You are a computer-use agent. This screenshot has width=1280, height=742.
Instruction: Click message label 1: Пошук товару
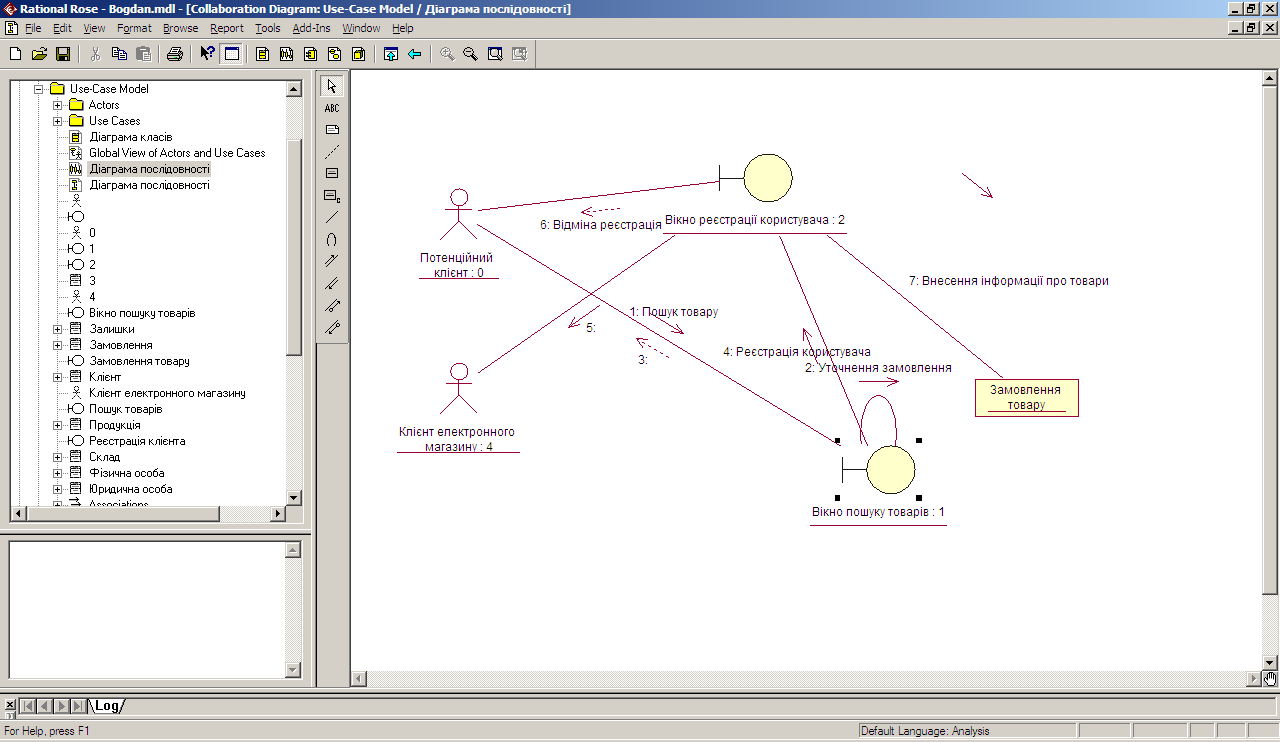point(673,312)
